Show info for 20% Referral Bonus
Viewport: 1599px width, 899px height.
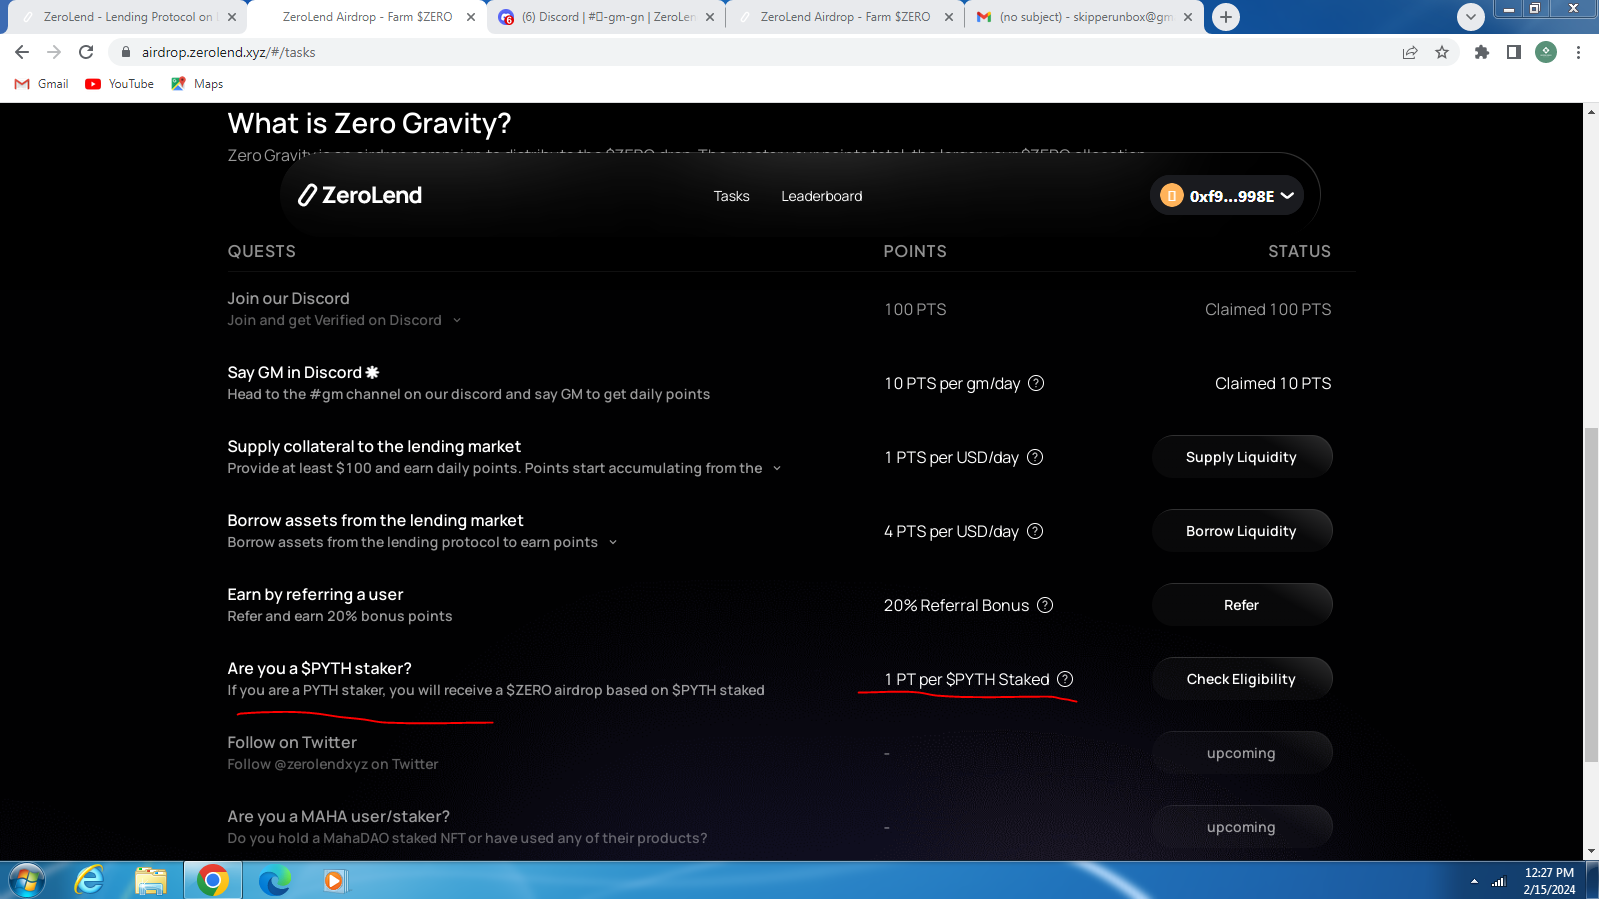(x=1045, y=605)
